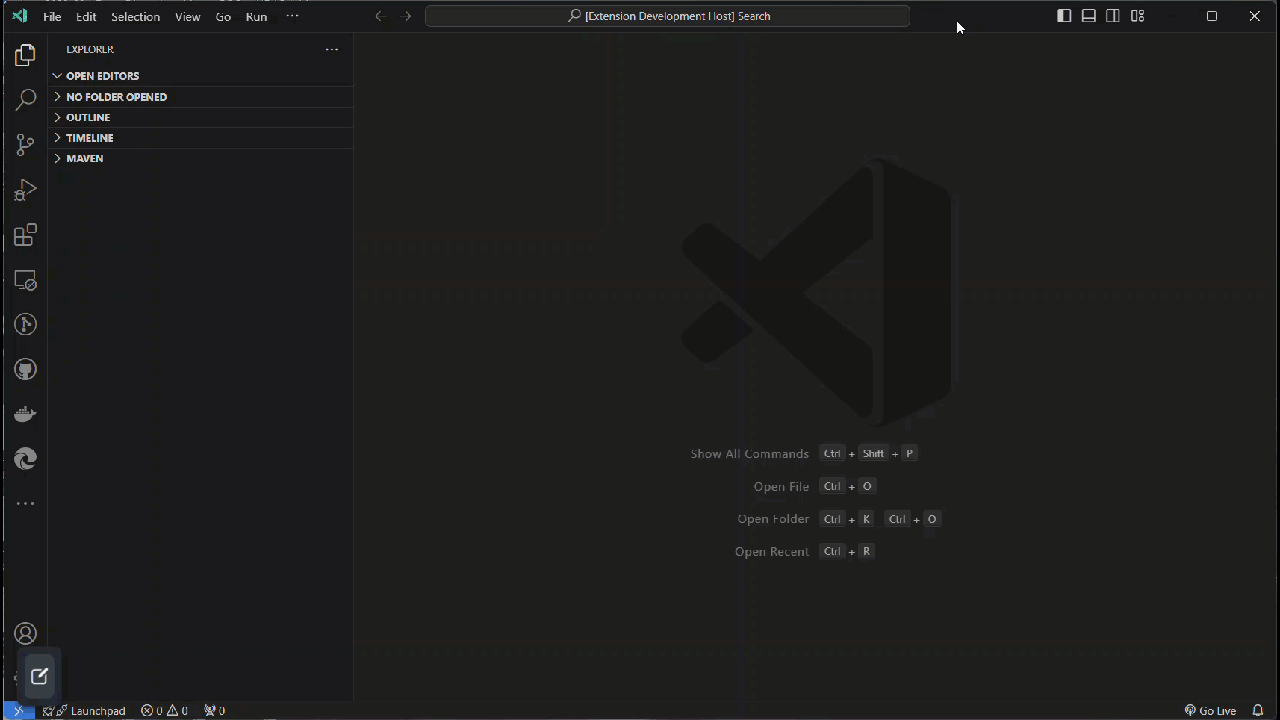1280x720 pixels.
Task: Open the Explorer view in activity bar
Action: [x=25, y=56]
